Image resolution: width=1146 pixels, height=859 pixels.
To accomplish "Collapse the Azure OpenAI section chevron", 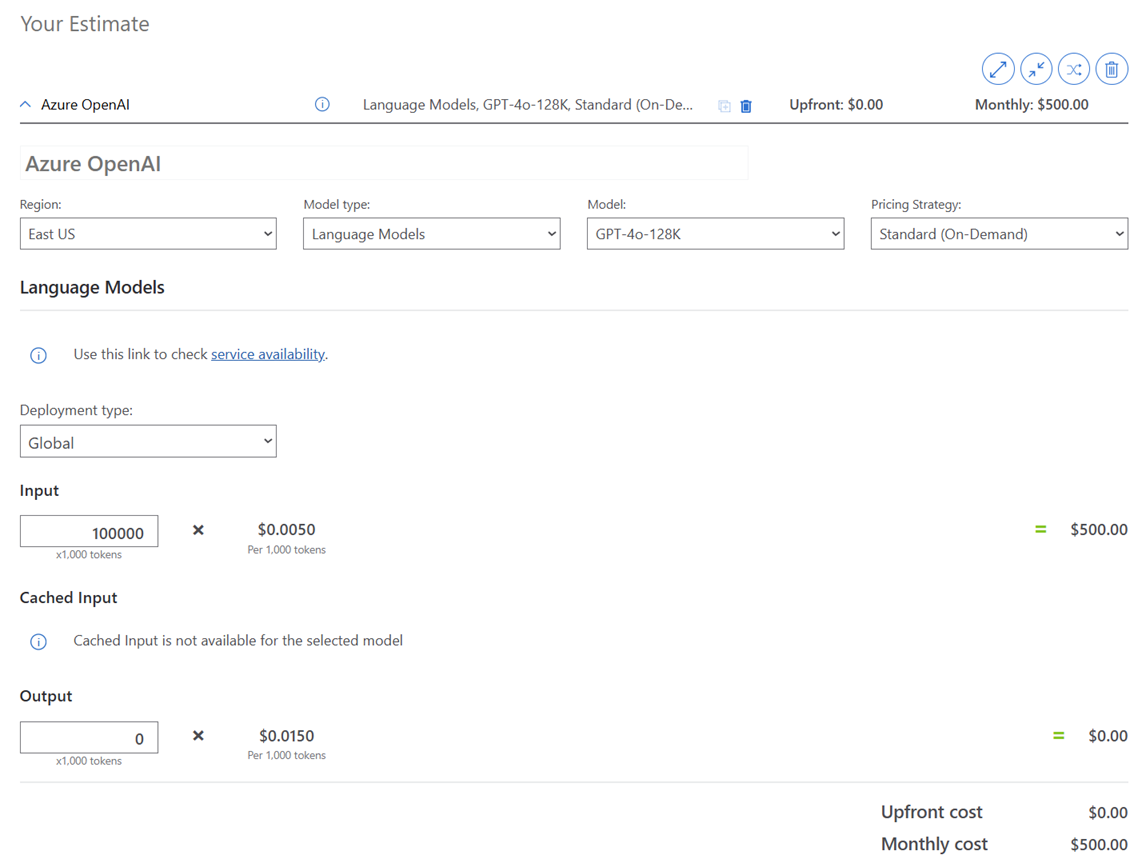I will pyautogui.click(x=26, y=104).
